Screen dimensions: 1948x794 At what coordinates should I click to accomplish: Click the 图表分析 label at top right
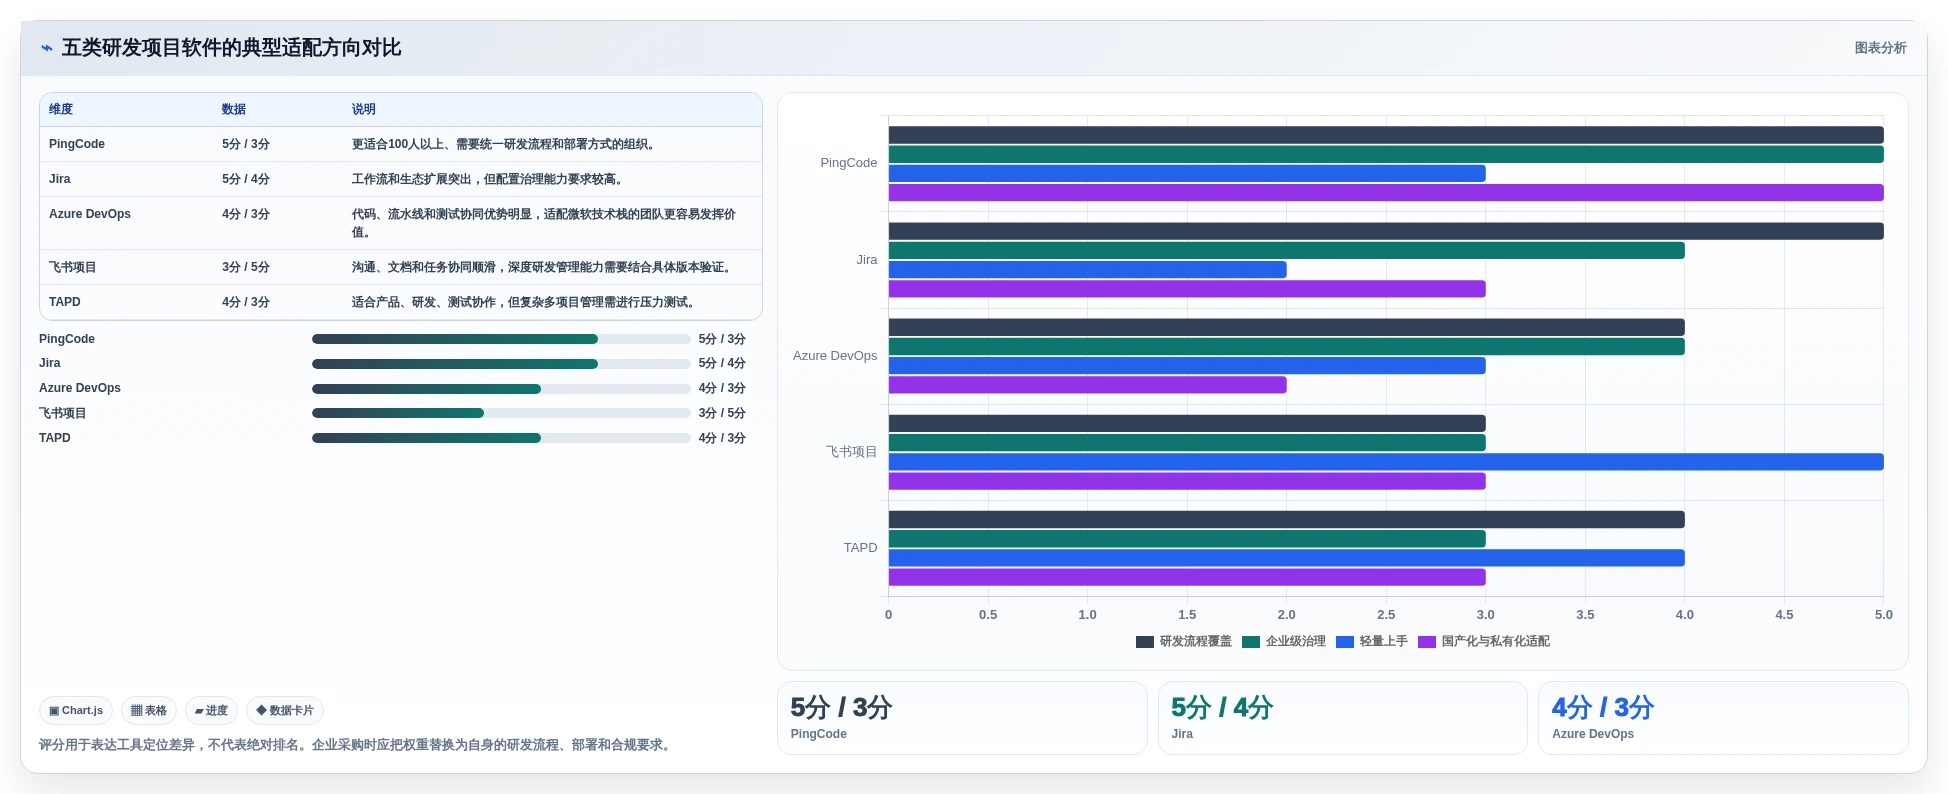(1880, 48)
